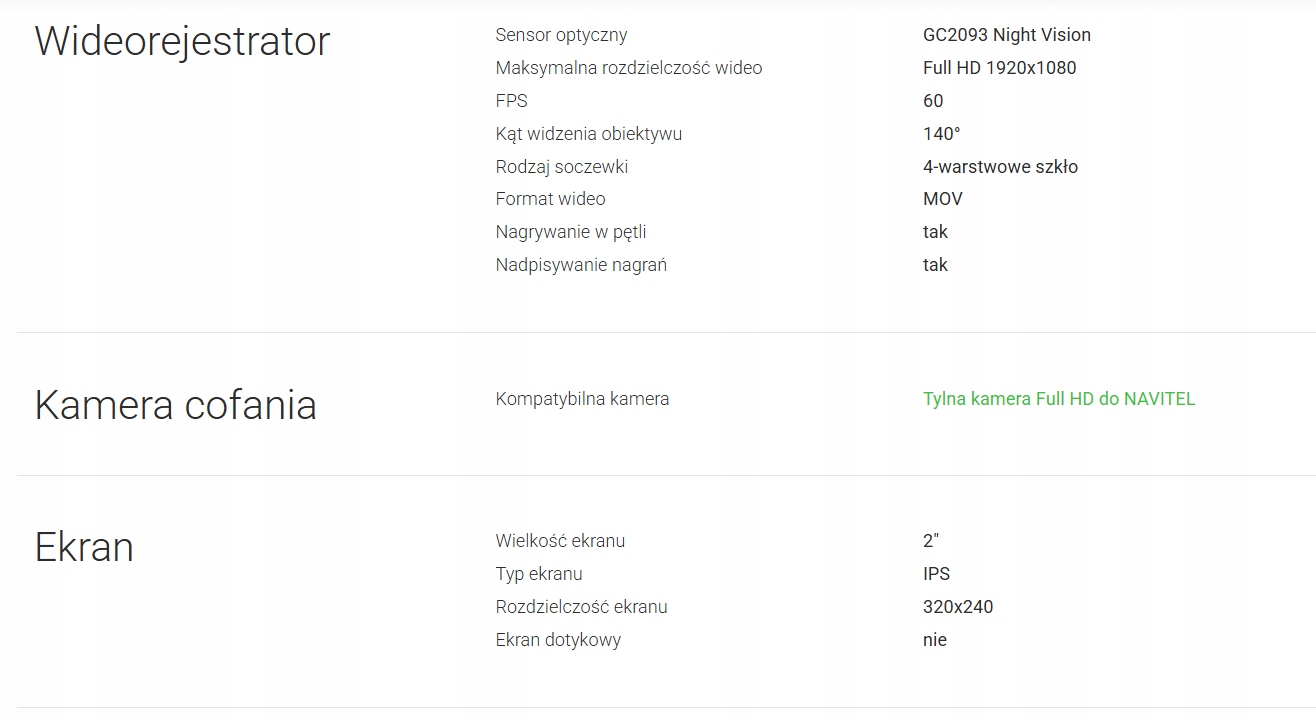The height and width of the screenshot is (716, 1316).
Task: Click the Ekran section heading
Action: [84, 548]
